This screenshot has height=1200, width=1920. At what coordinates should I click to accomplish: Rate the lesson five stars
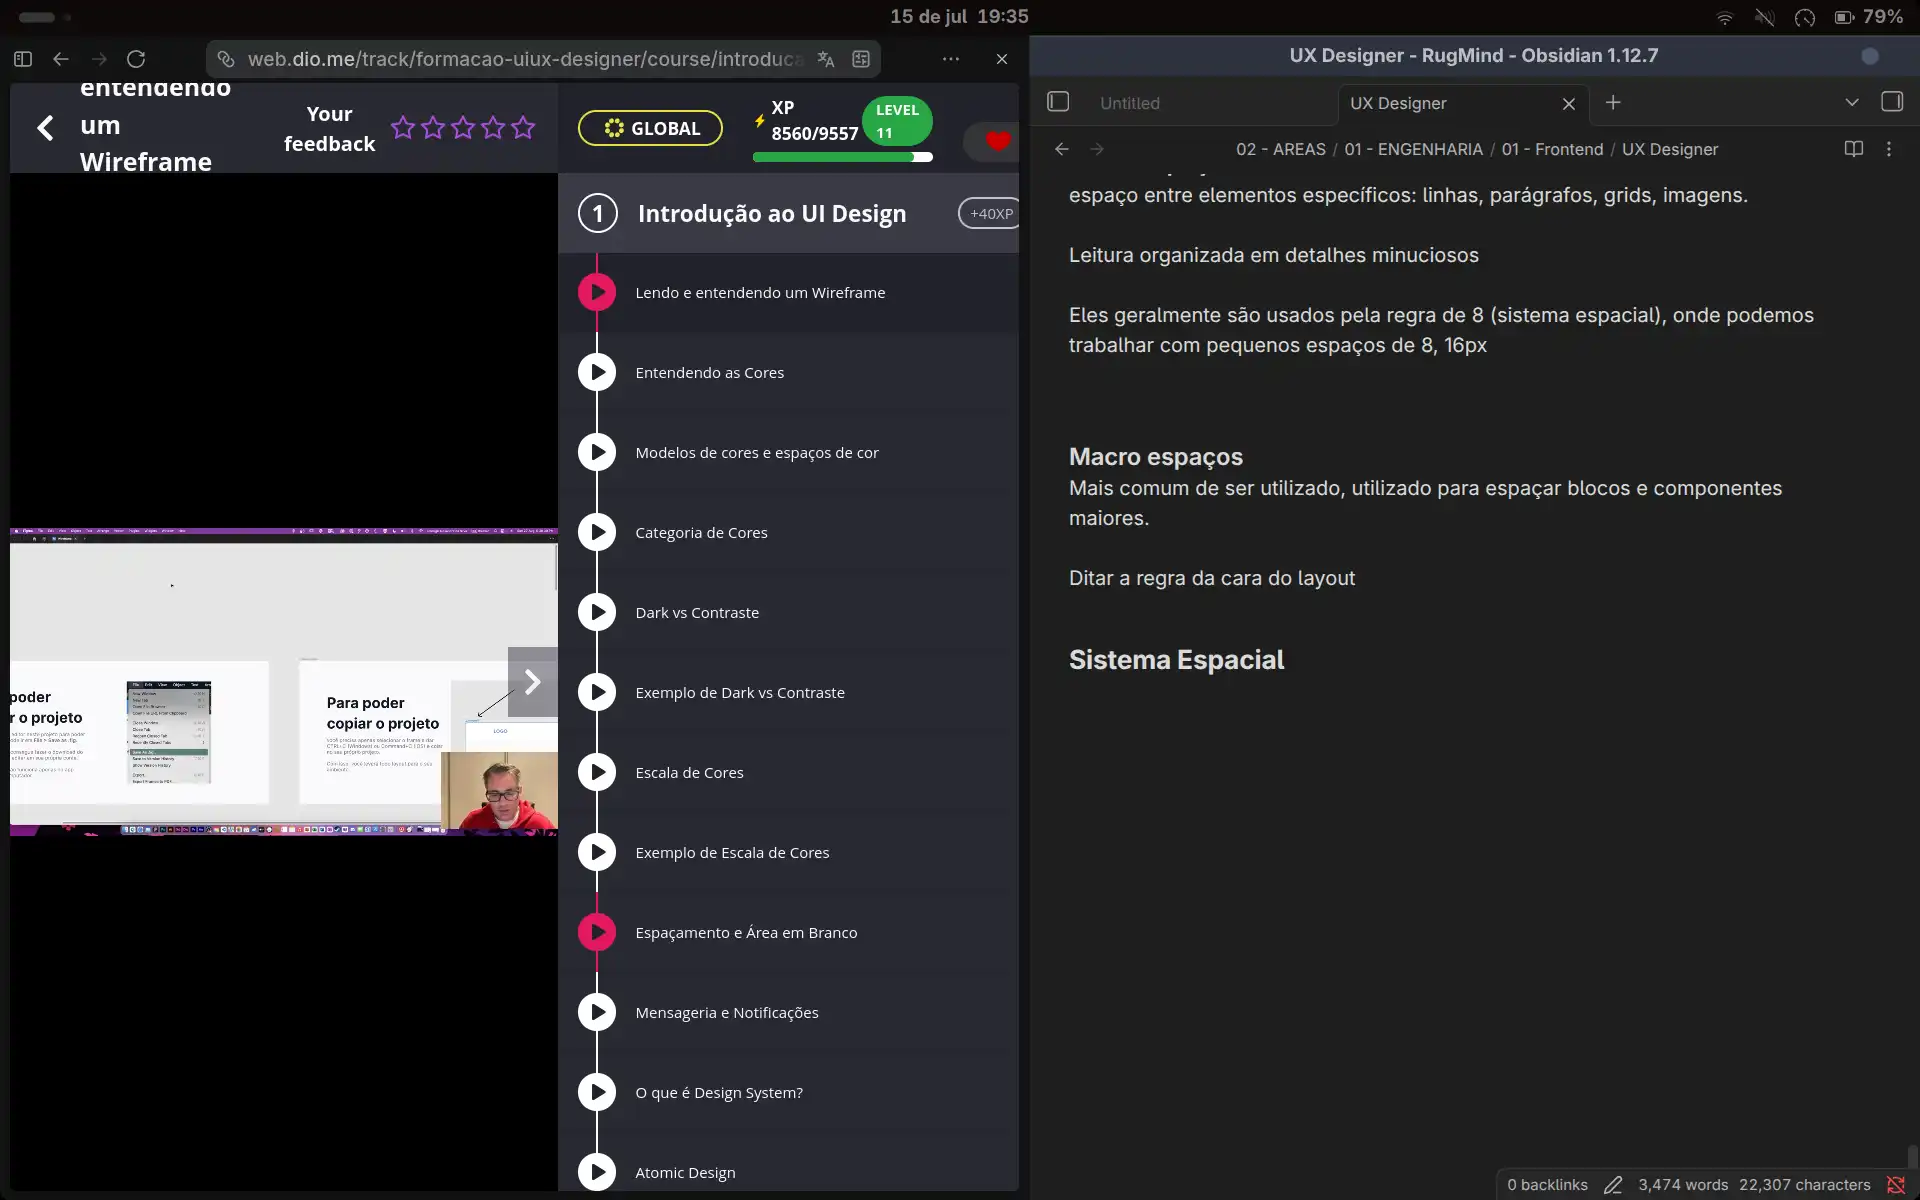(x=523, y=128)
